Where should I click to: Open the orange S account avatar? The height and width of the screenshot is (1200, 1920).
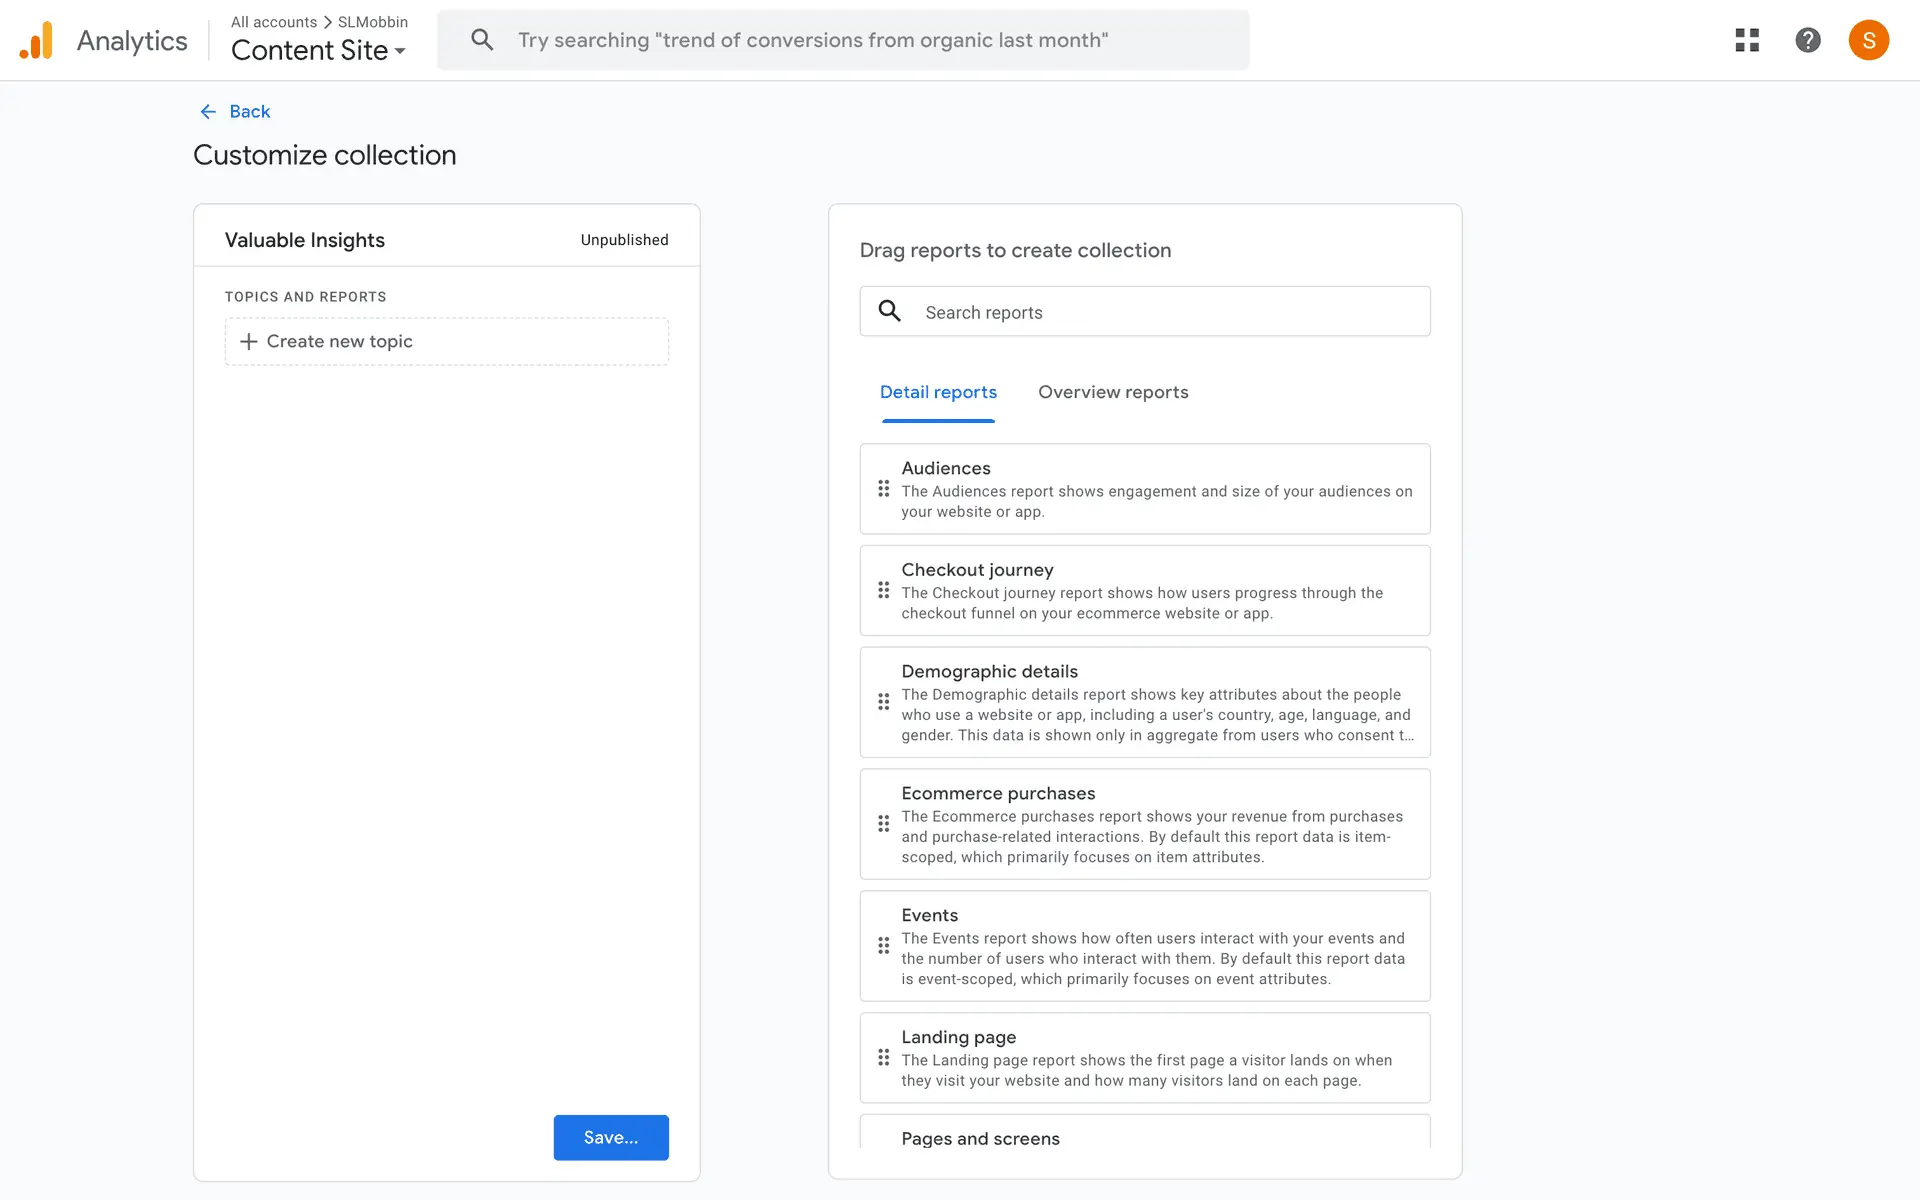point(1867,40)
